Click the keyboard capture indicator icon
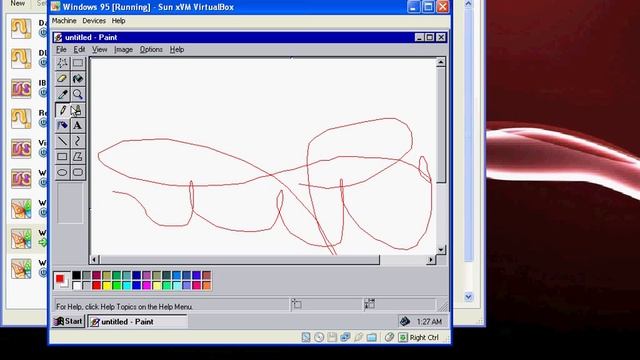Viewport: 640px width, 360px height. coord(403,337)
